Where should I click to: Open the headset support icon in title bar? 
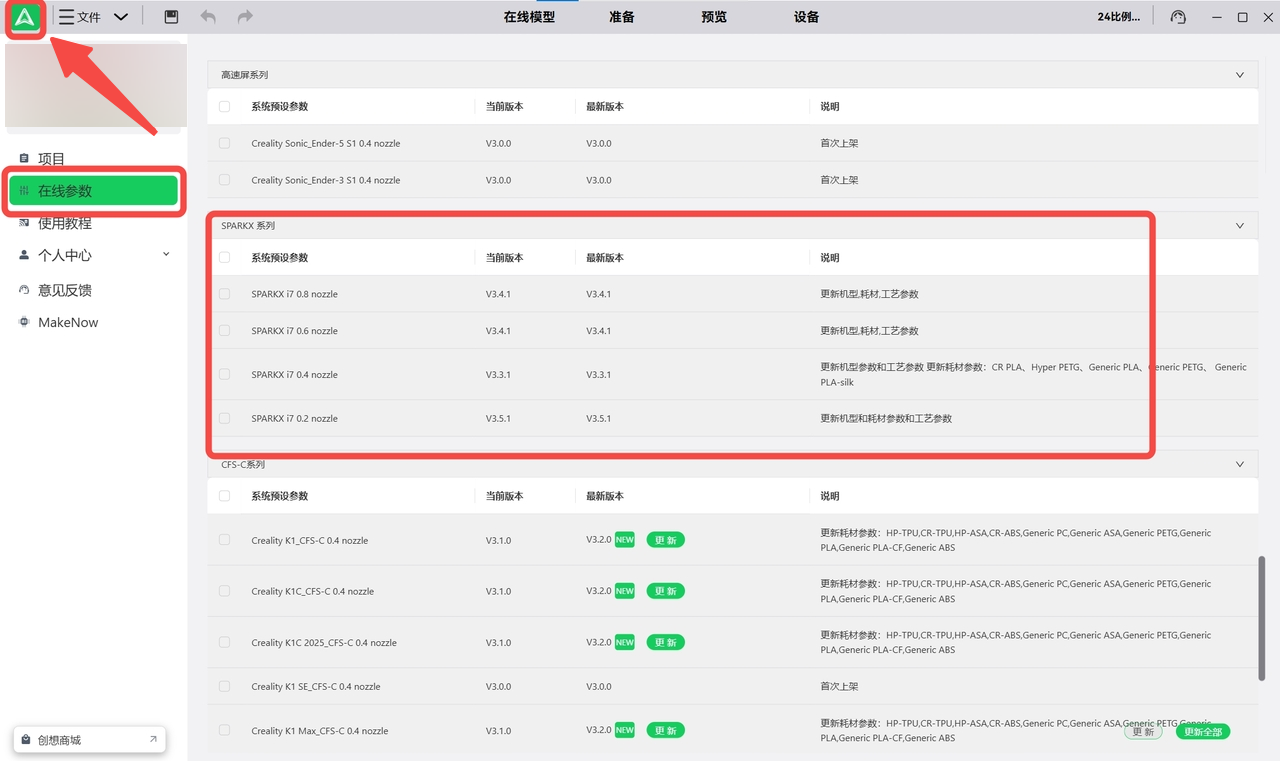click(x=1178, y=17)
